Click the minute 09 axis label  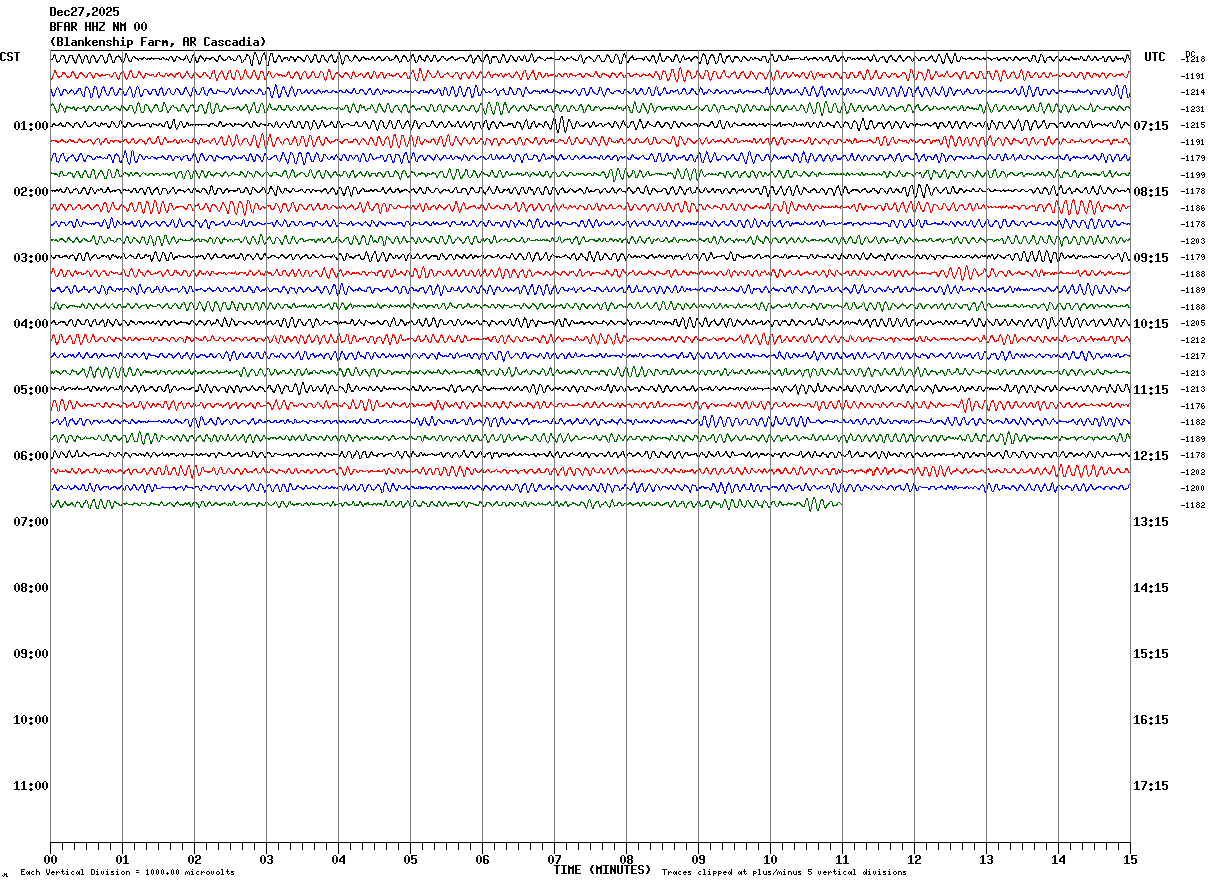tap(698, 859)
